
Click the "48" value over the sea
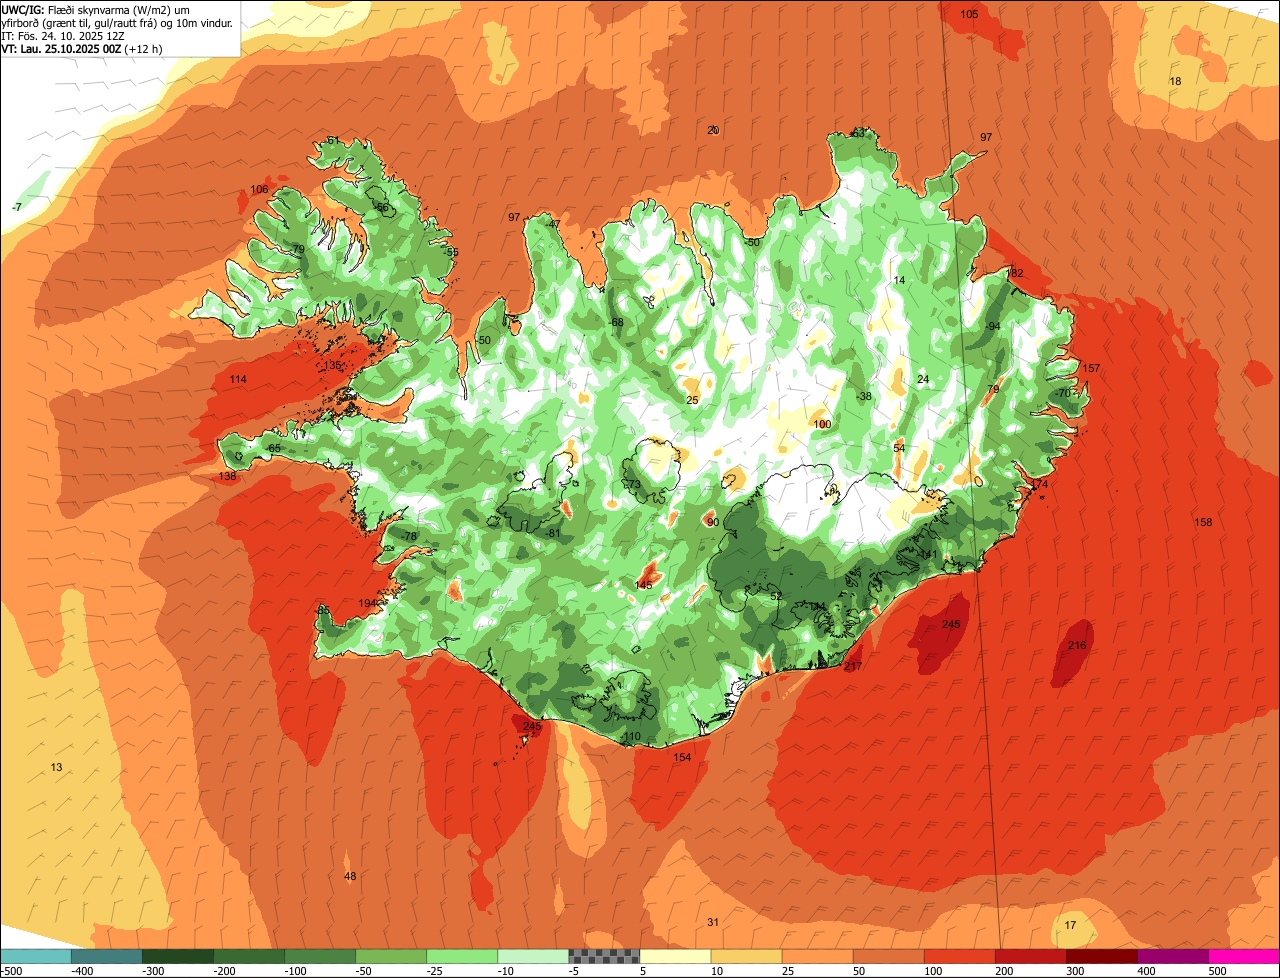[350, 877]
